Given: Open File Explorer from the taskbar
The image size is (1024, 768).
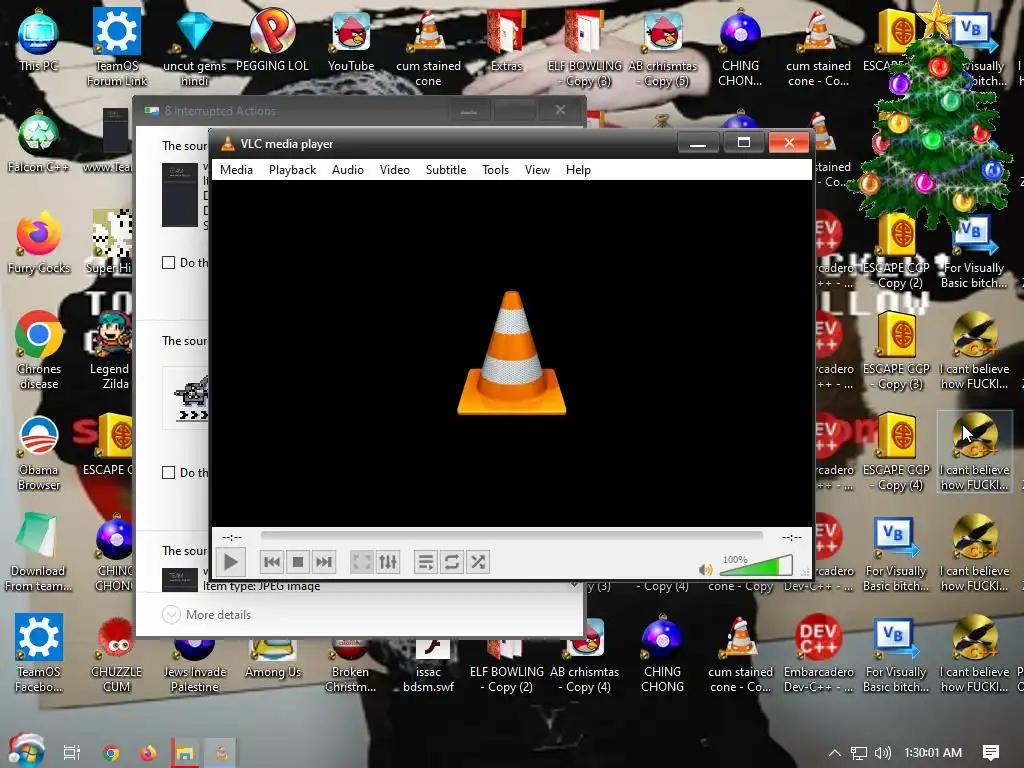Looking at the screenshot, I should pyautogui.click(x=184, y=752).
